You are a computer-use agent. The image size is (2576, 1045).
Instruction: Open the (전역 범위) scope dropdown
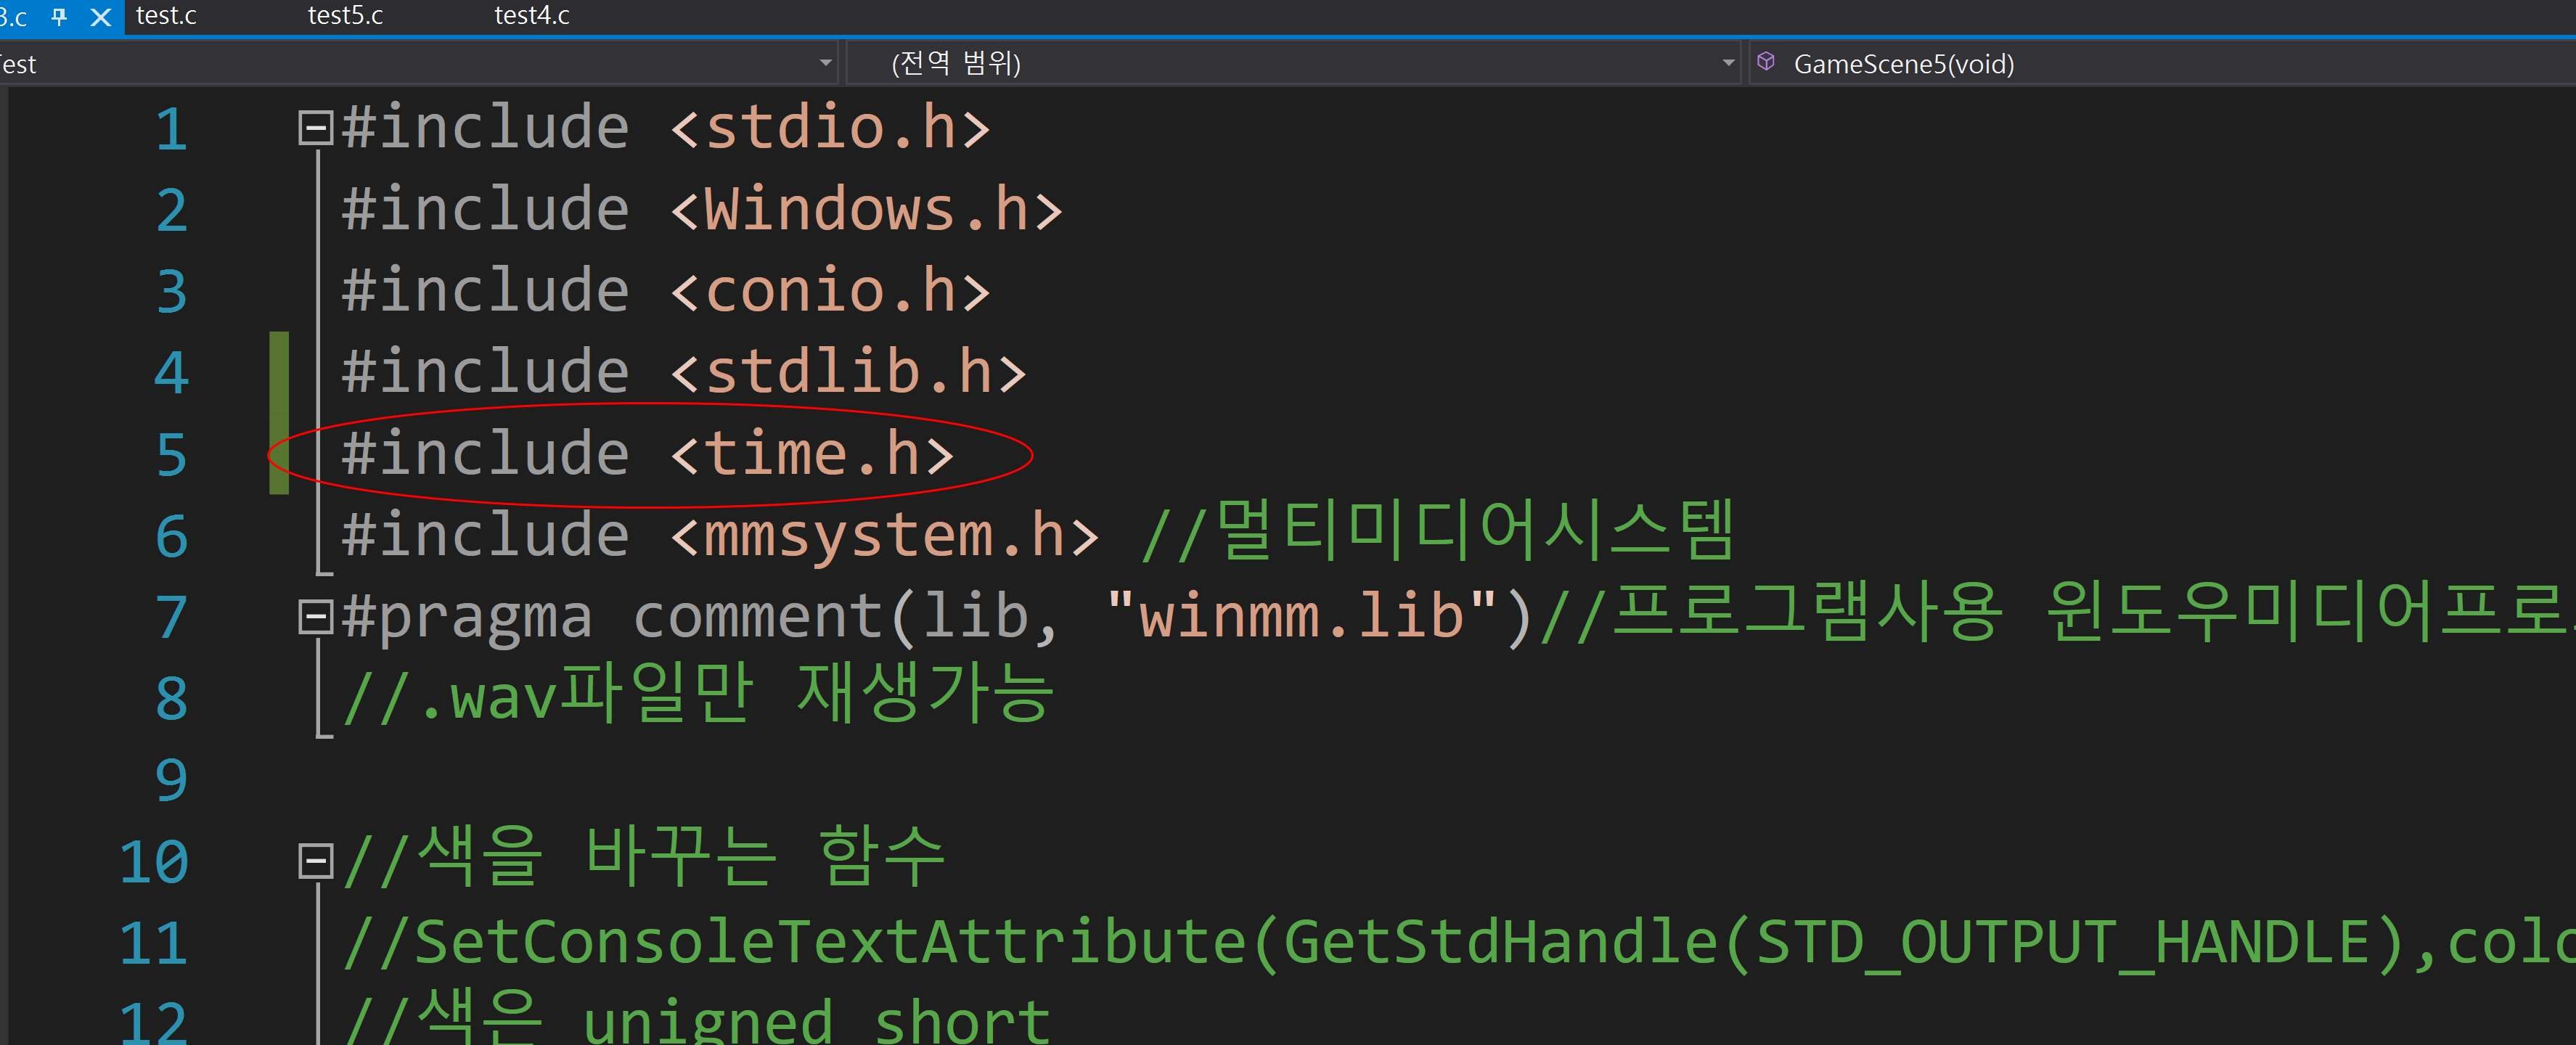tap(1295, 63)
